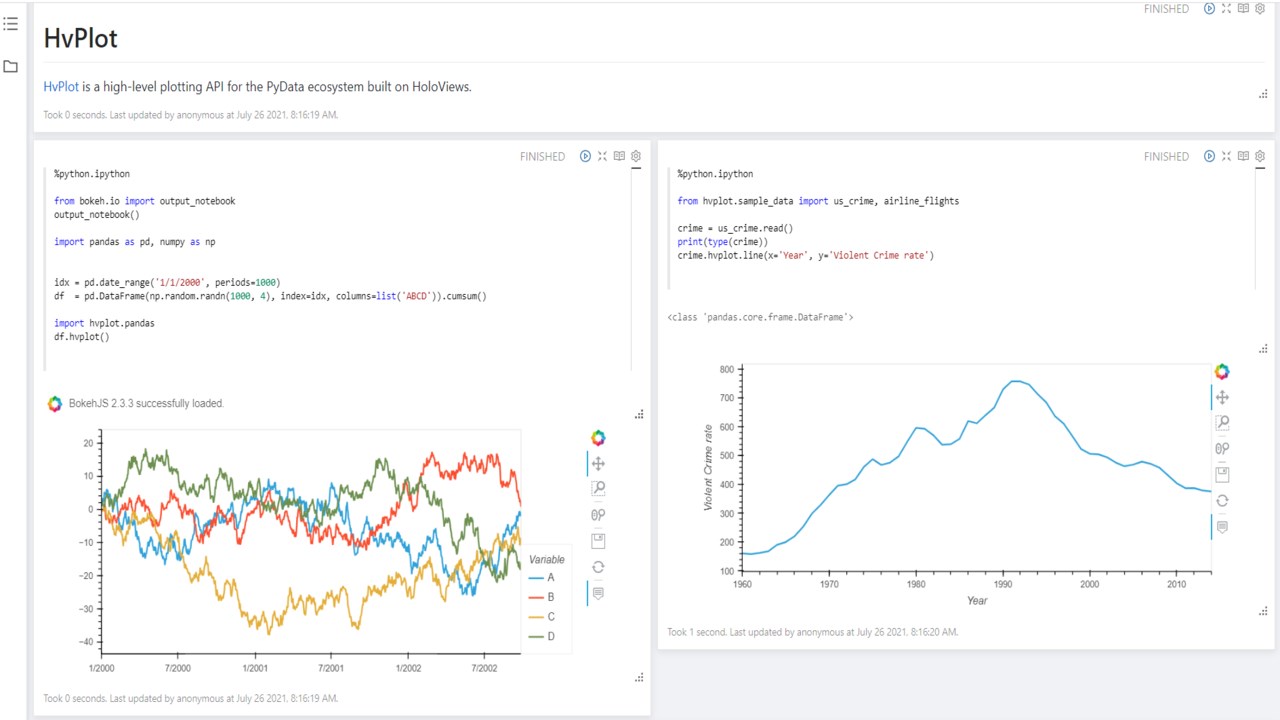Show or hide editor in us_crime paragraph
This screenshot has height=720, width=1280.
(1243, 156)
